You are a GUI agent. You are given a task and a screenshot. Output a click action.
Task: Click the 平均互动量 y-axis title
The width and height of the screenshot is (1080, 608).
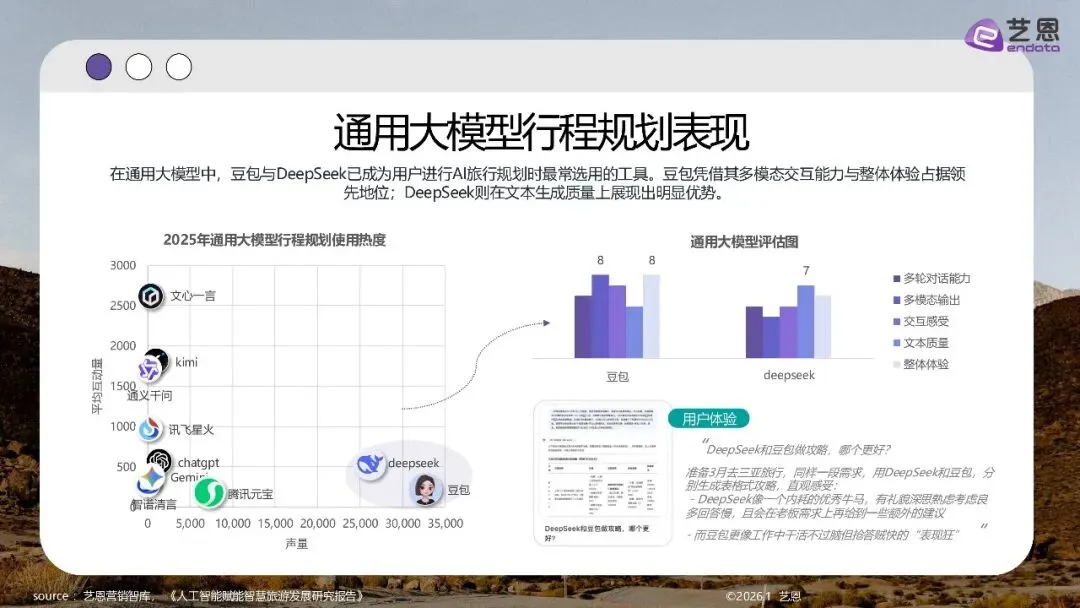click(x=96, y=386)
